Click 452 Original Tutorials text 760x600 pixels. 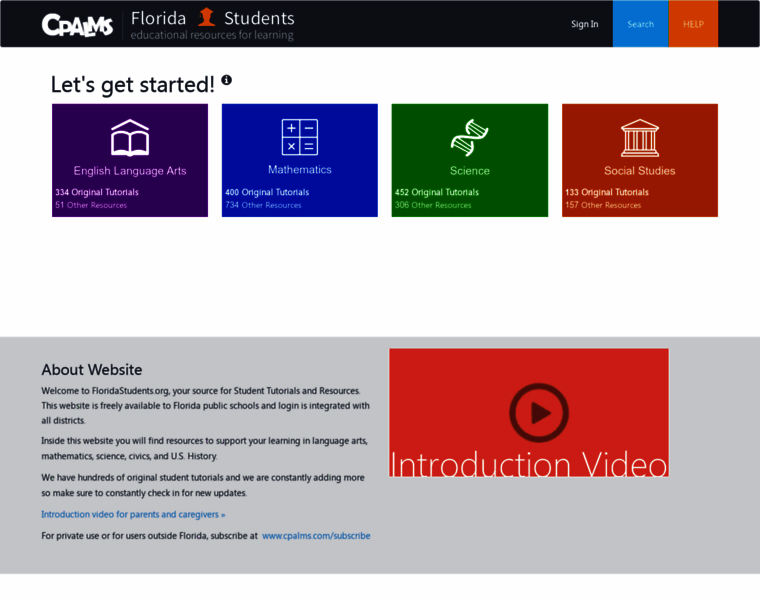tap(437, 192)
